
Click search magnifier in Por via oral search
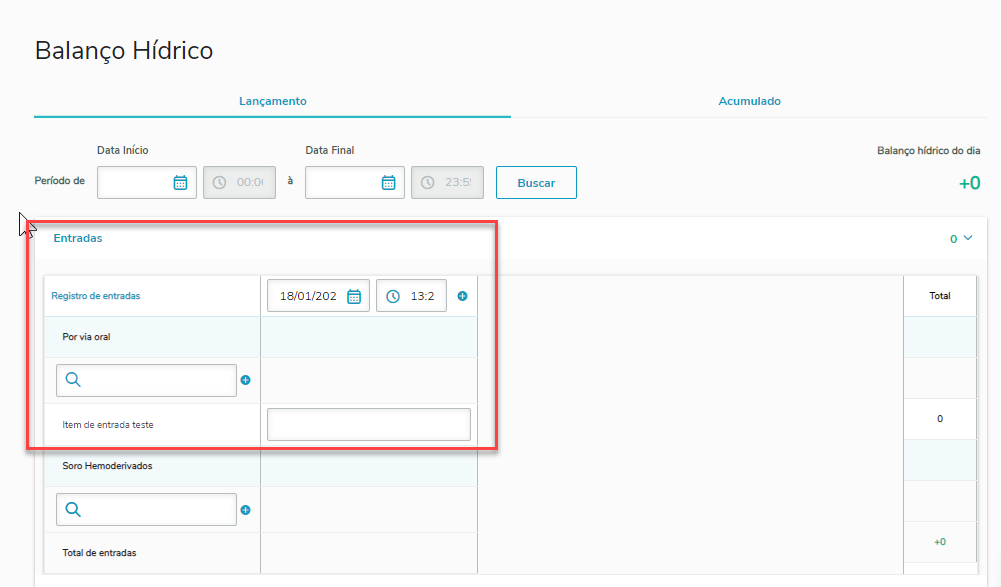(73, 380)
